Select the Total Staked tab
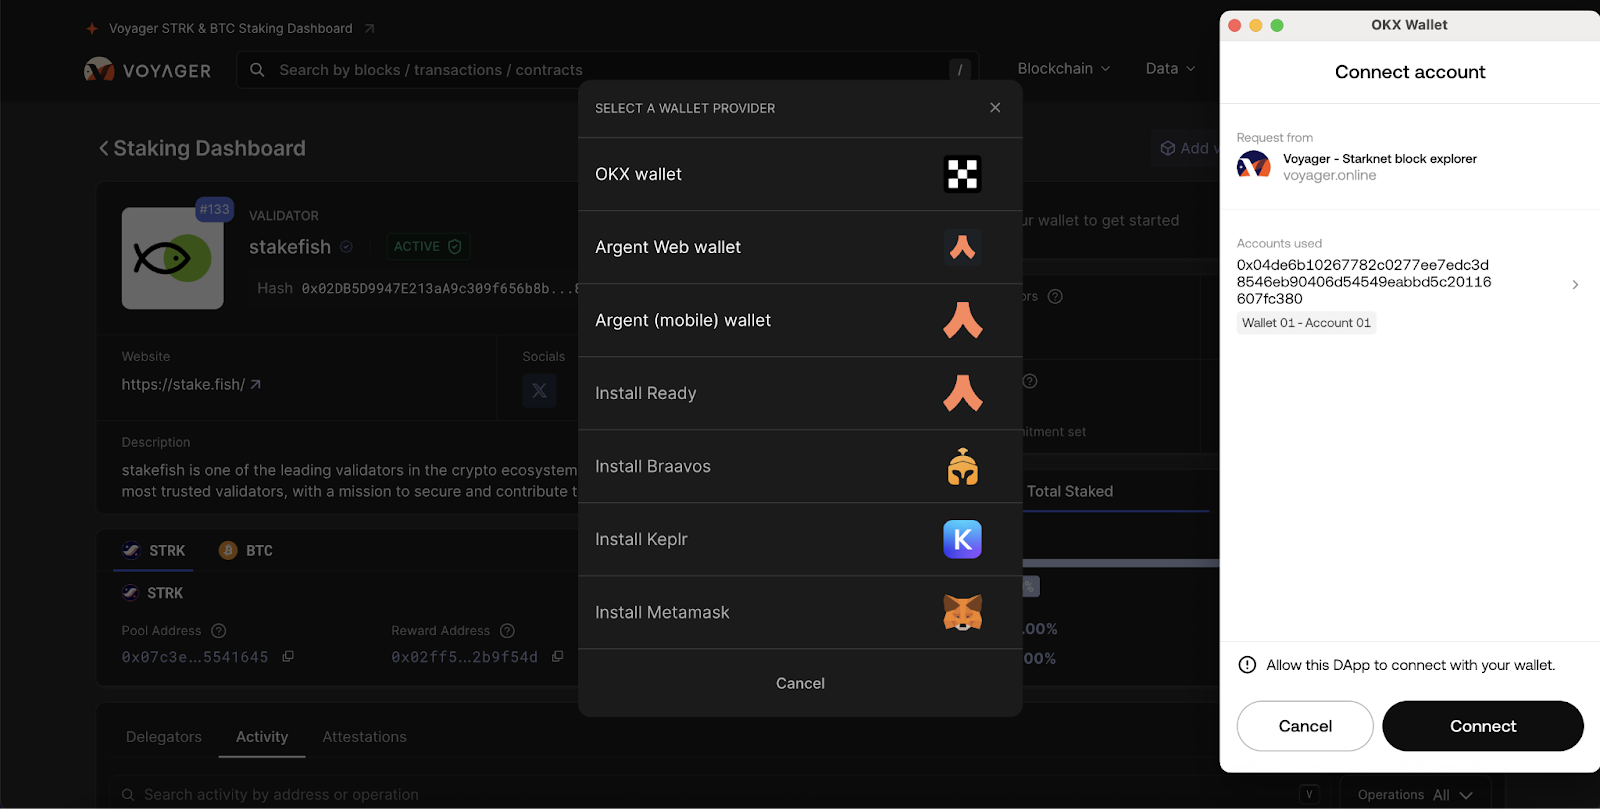1600x809 pixels. click(x=1070, y=491)
